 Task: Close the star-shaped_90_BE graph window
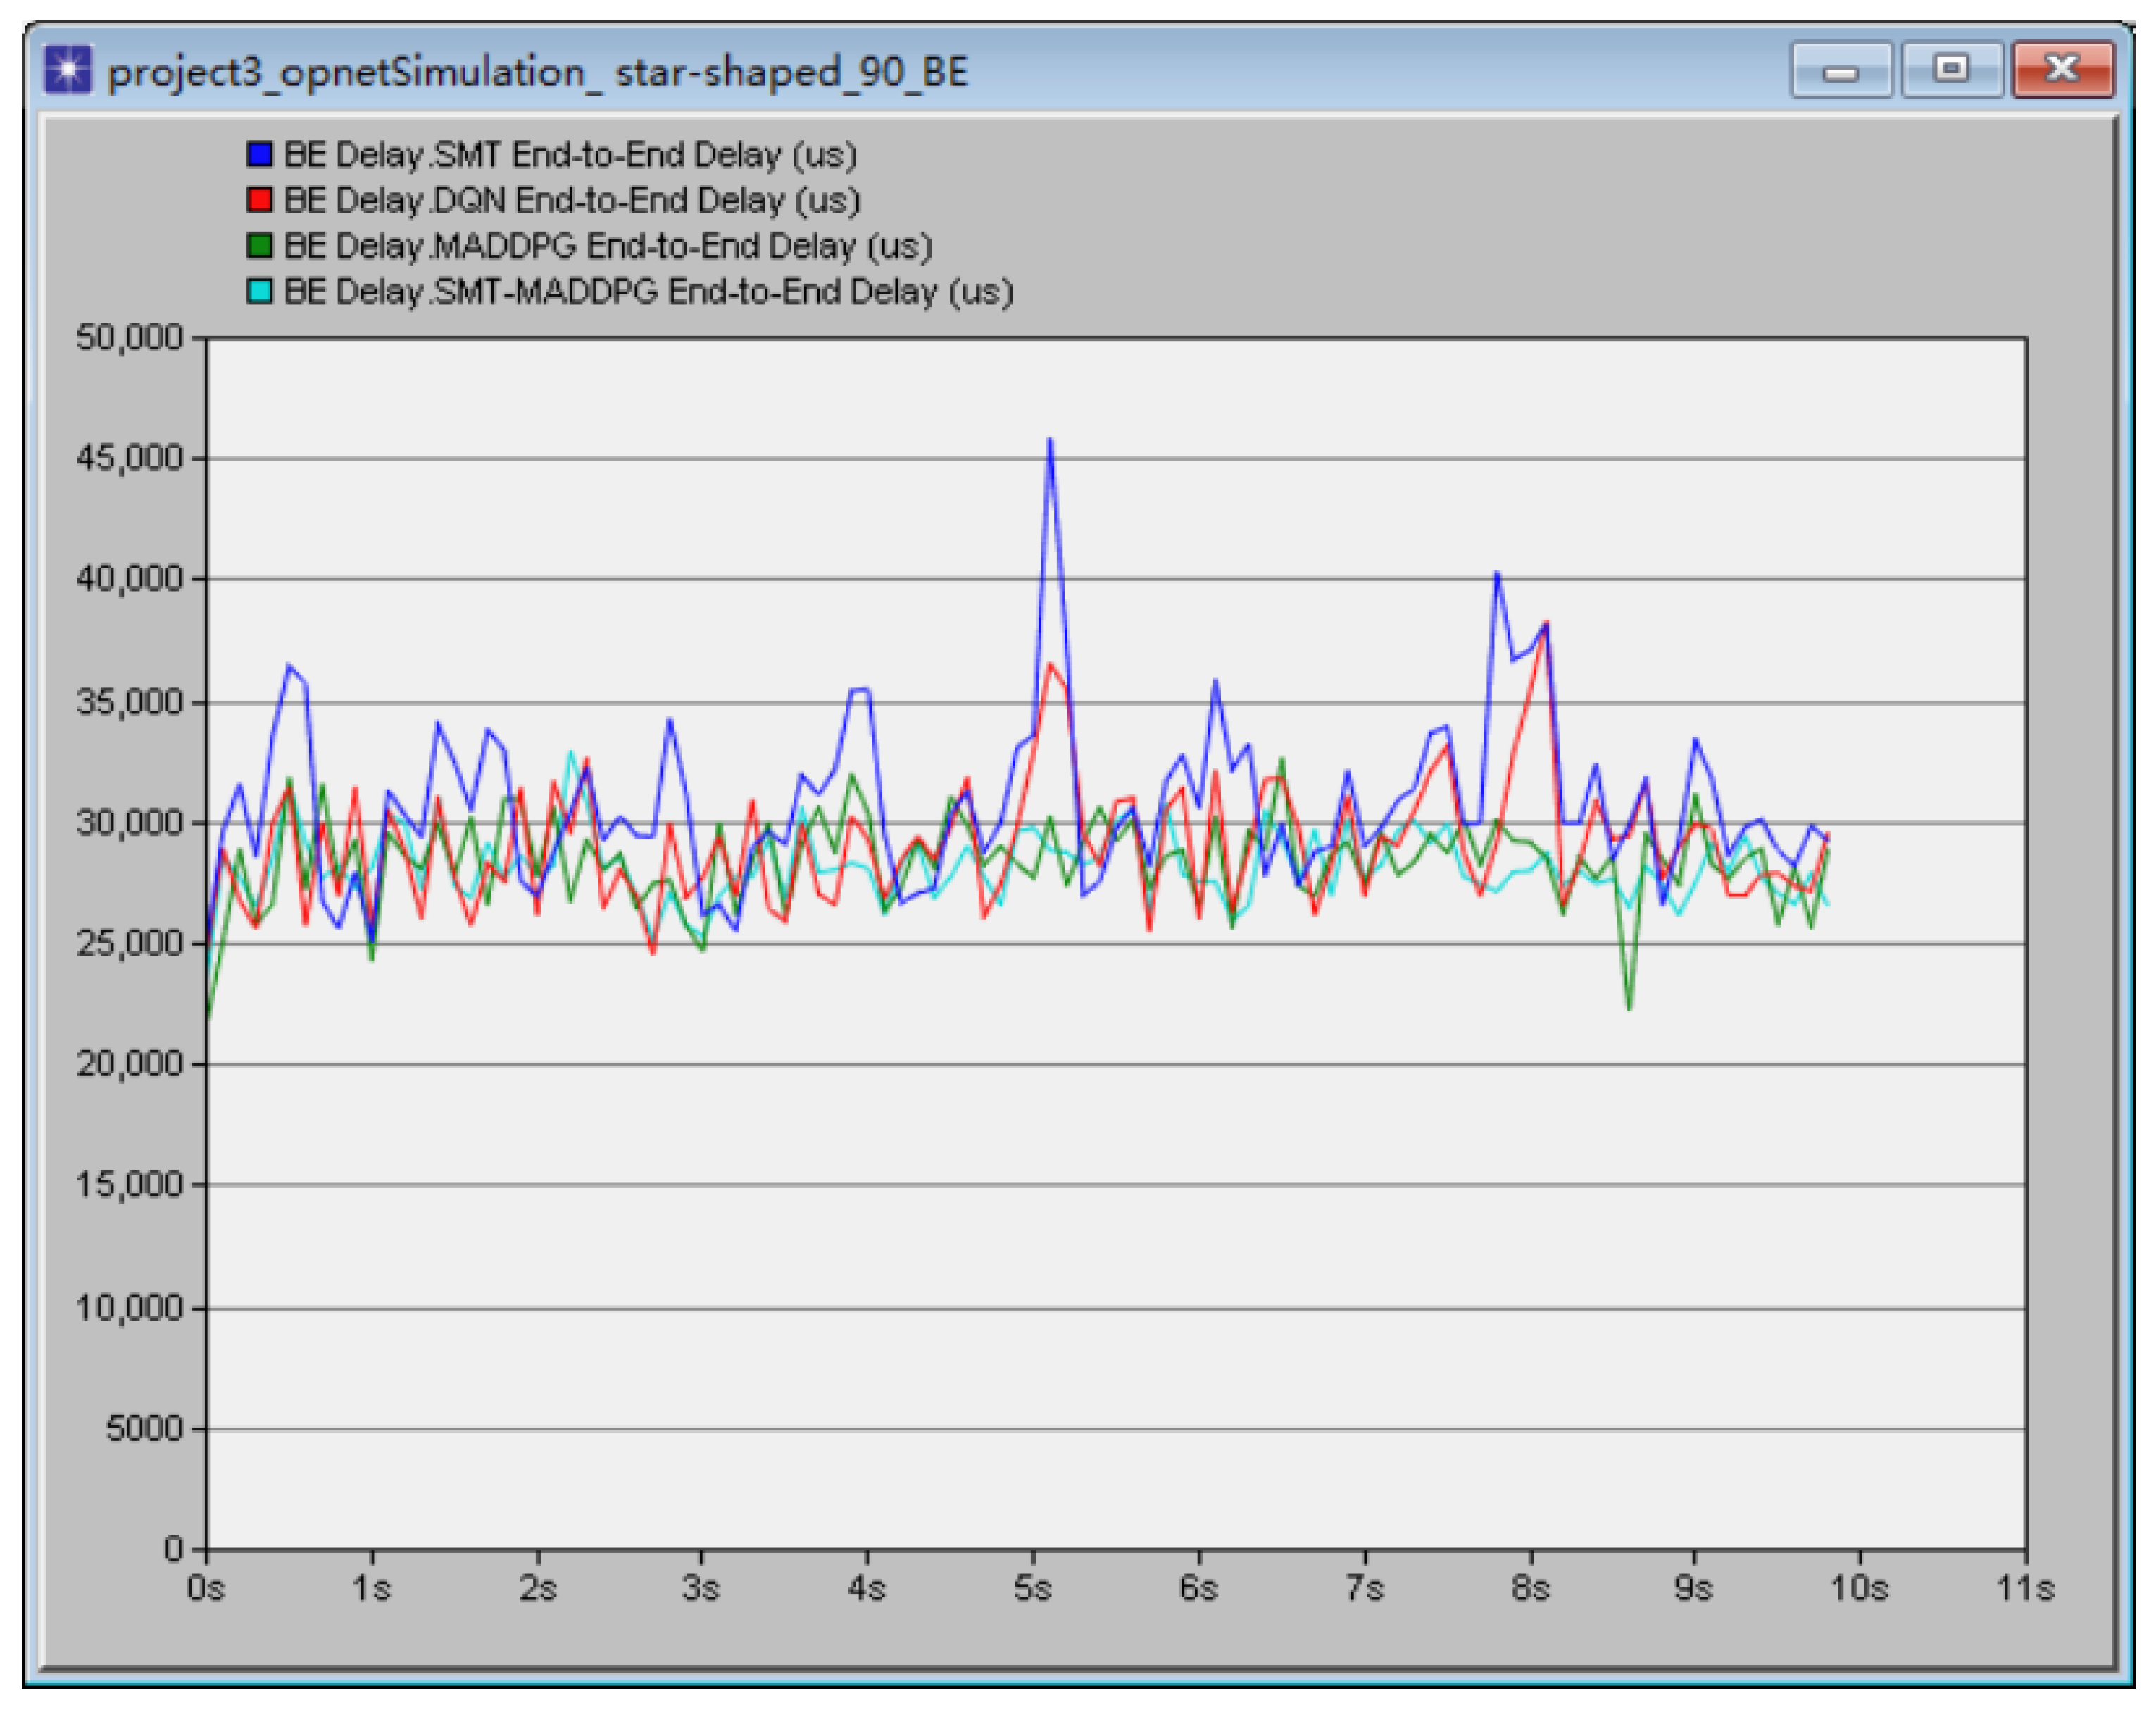(2062, 70)
